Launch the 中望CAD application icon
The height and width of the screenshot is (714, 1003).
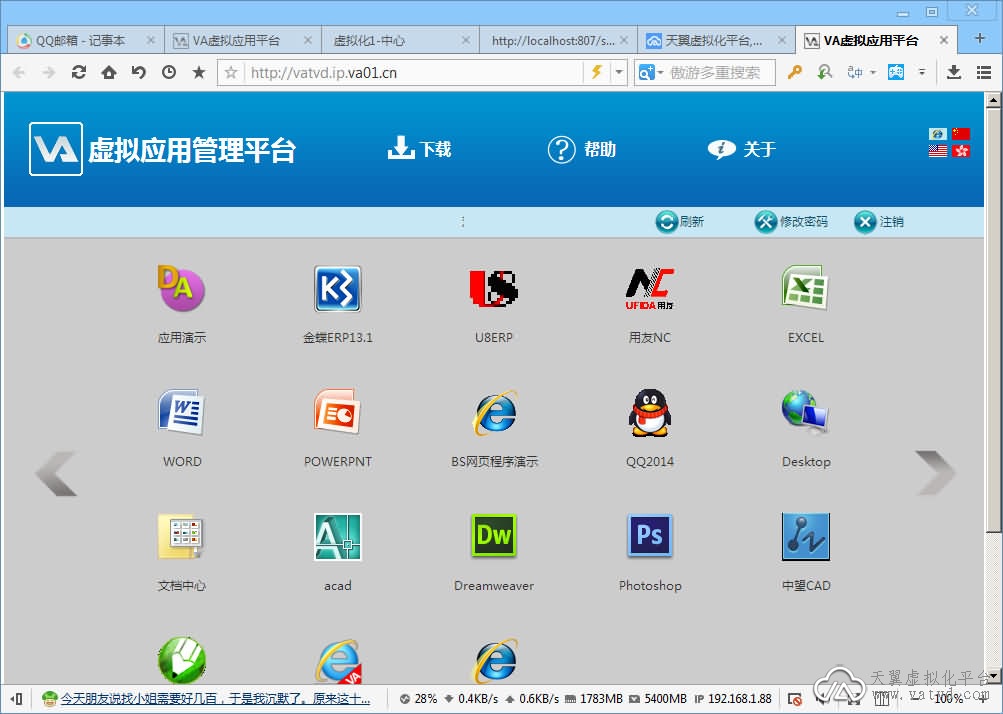[805, 537]
